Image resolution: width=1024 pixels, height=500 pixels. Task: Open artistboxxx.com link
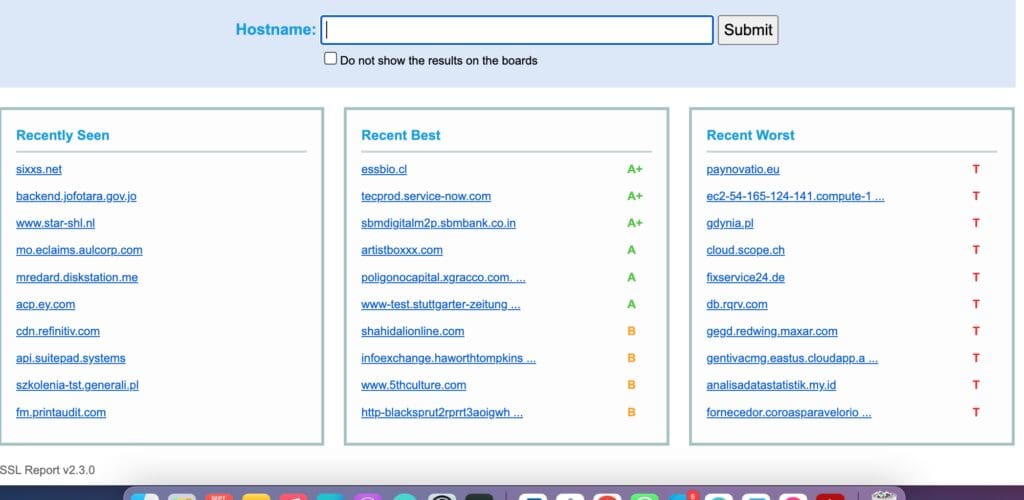pos(402,250)
